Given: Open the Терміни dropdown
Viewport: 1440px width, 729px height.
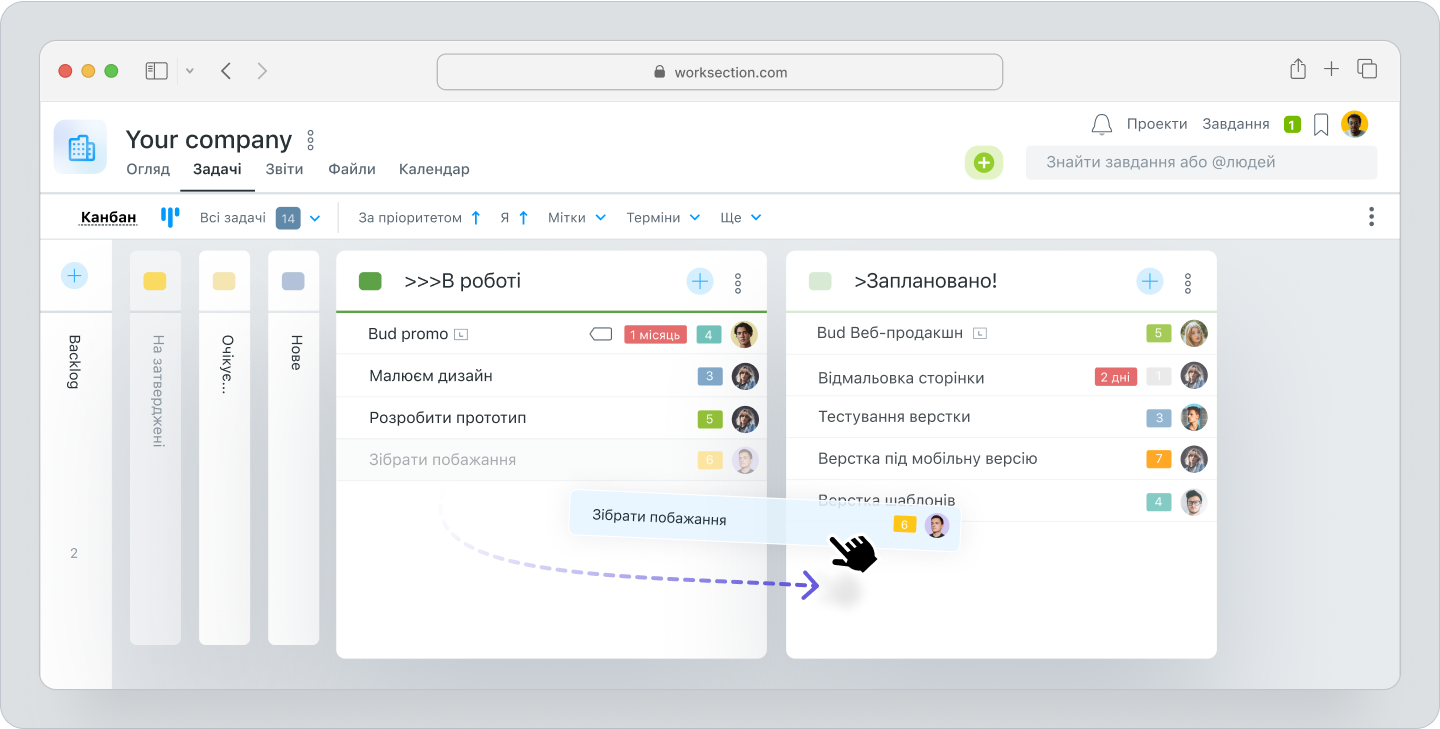Looking at the screenshot, I should 663,217.
